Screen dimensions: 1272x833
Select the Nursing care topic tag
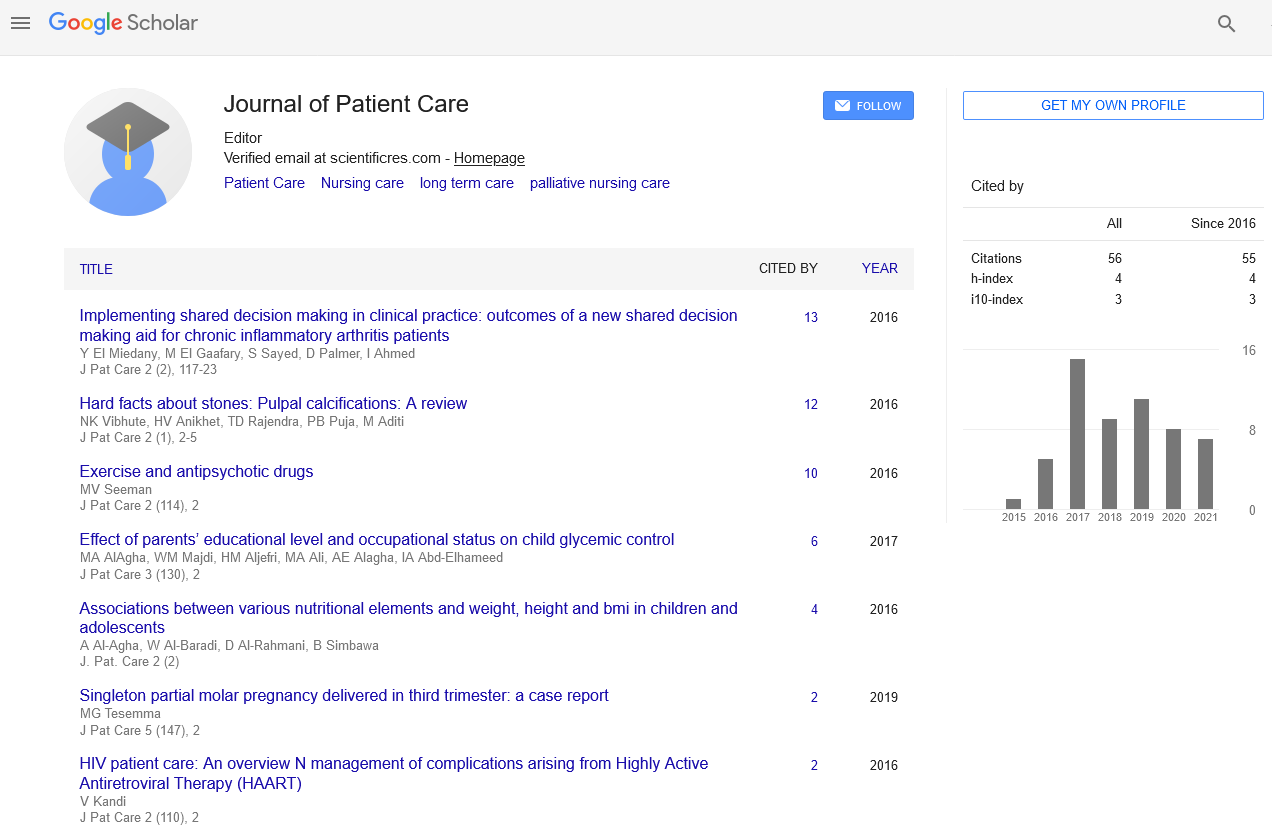(x=362, y=183)
